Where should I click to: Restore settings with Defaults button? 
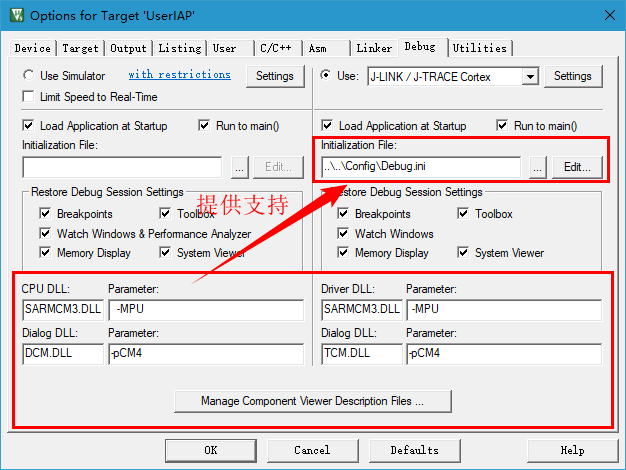click(414, 450)
